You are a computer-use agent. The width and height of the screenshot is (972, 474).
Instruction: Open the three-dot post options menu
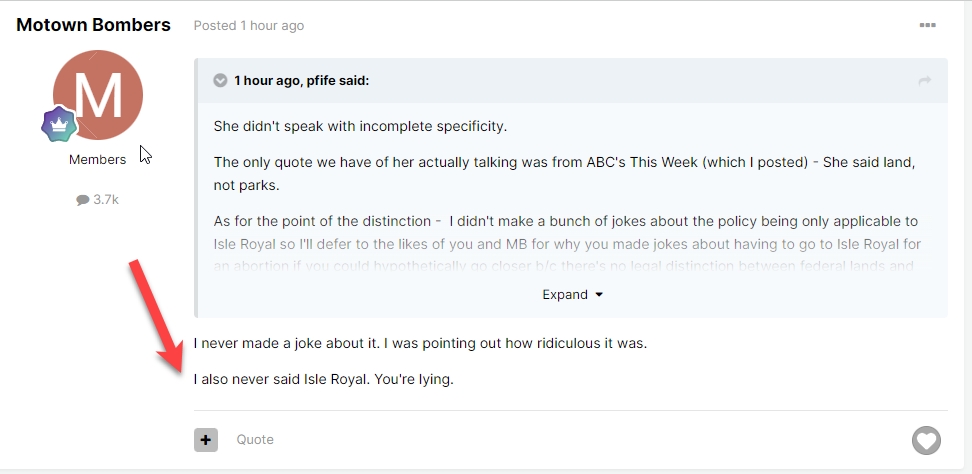(x=927, y=25)
